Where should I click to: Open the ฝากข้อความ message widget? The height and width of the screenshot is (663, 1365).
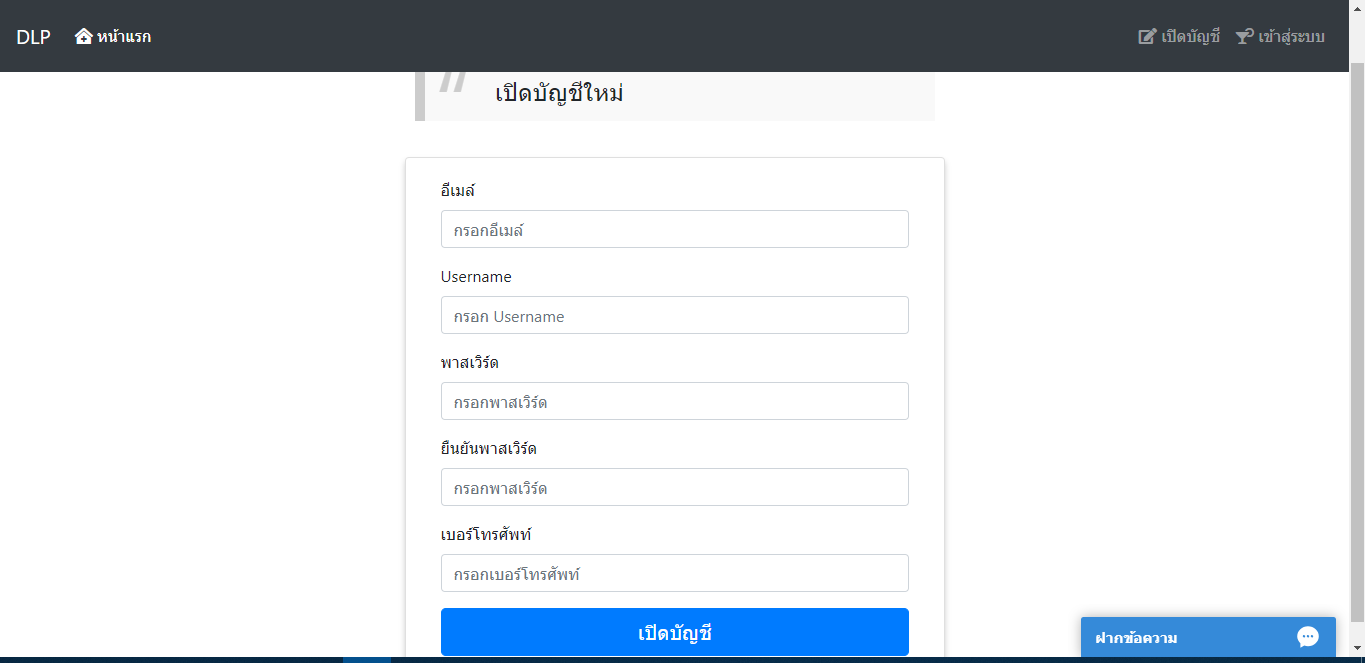point(1137,638)
